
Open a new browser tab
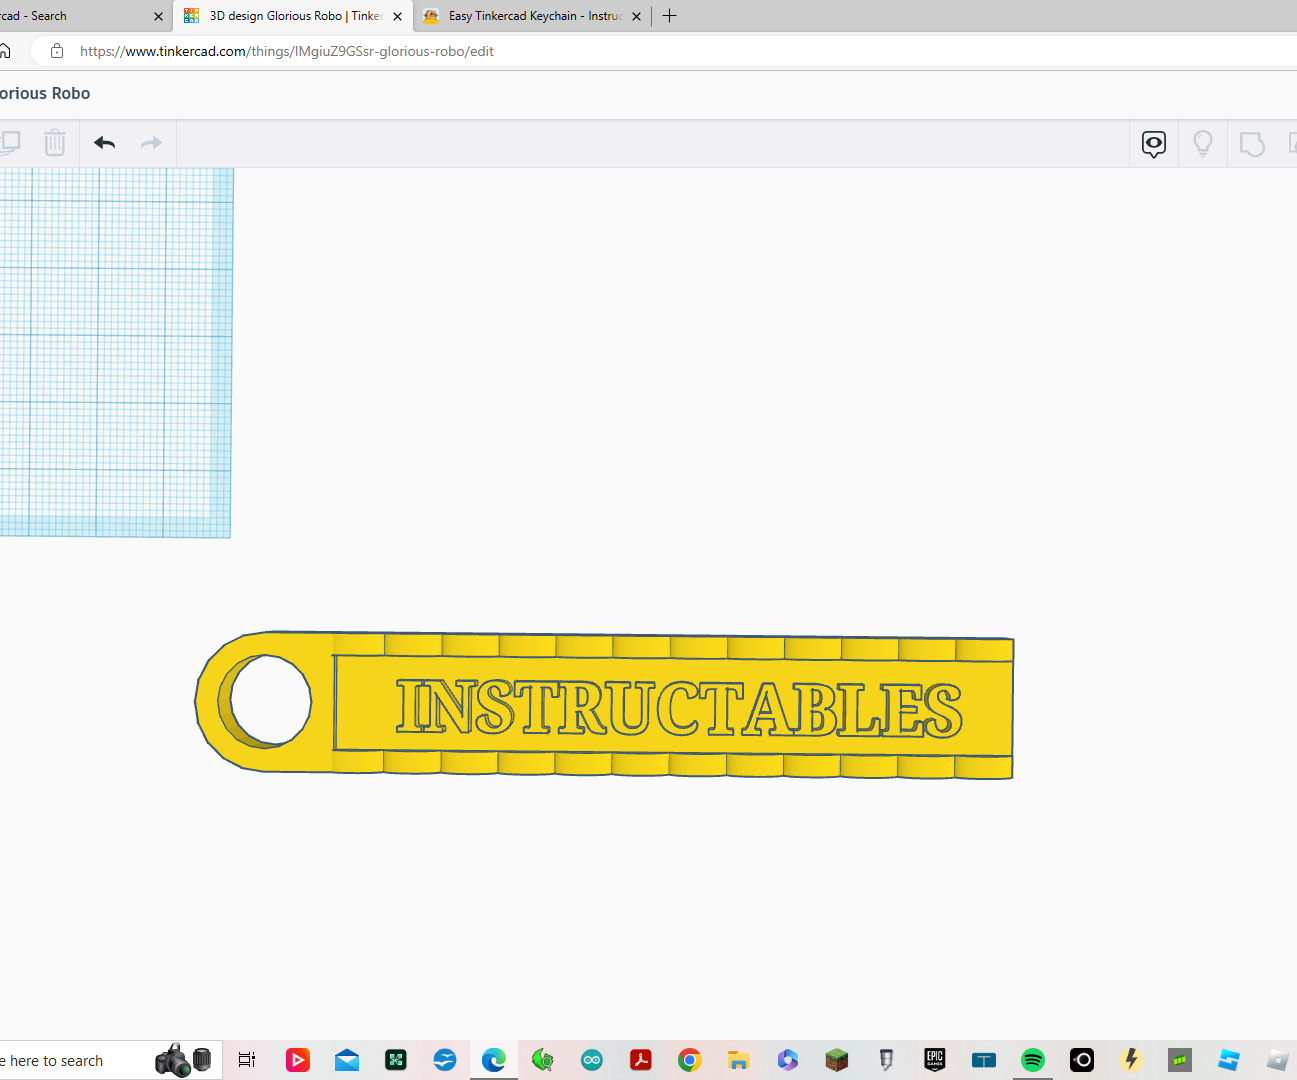click(x=669, y=16)
